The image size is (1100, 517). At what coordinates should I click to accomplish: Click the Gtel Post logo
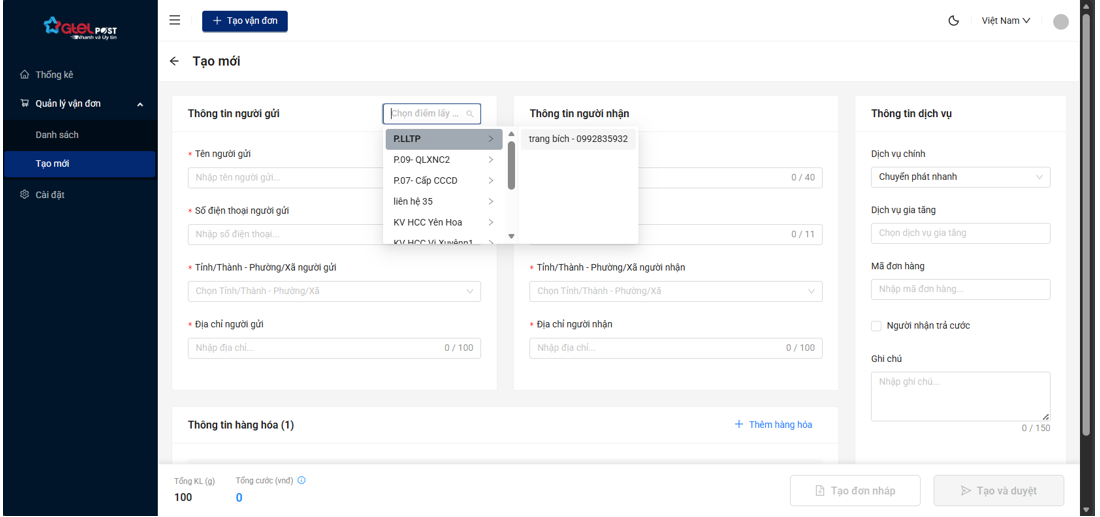coord(80,29)
